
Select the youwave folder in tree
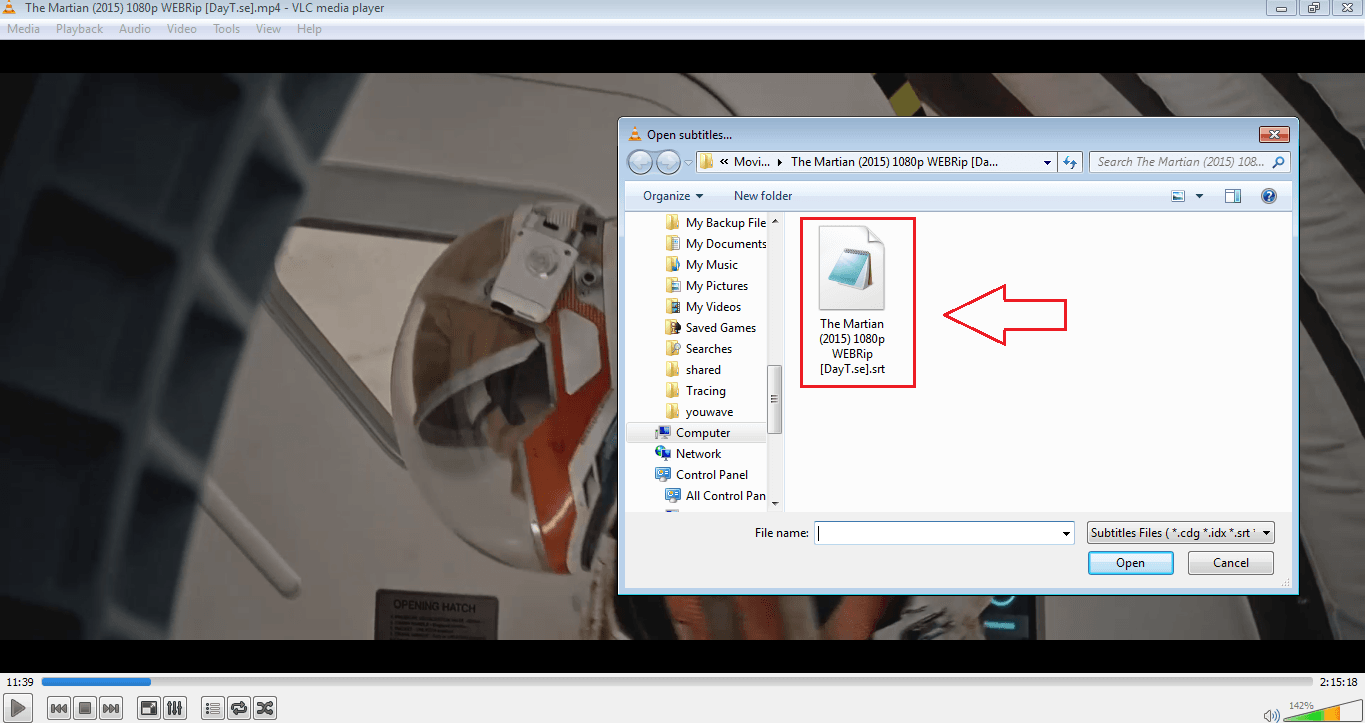pyautogui.click(x=699, y=412)
